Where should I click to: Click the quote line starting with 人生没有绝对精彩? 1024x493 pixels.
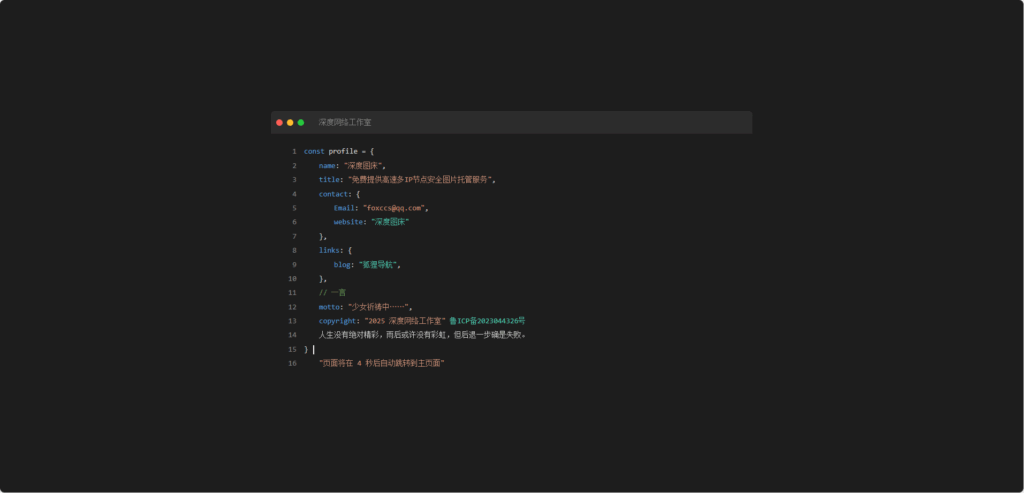(423, 335)
